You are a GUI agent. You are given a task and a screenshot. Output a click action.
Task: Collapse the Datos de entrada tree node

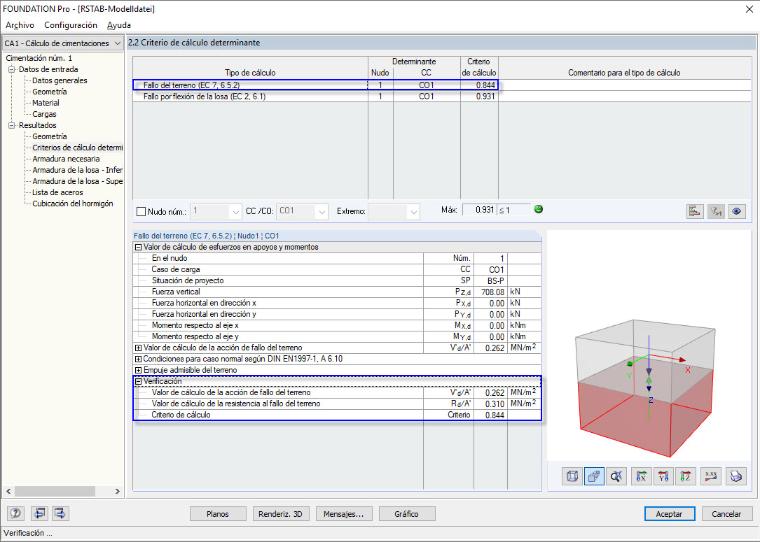(12, 69)
